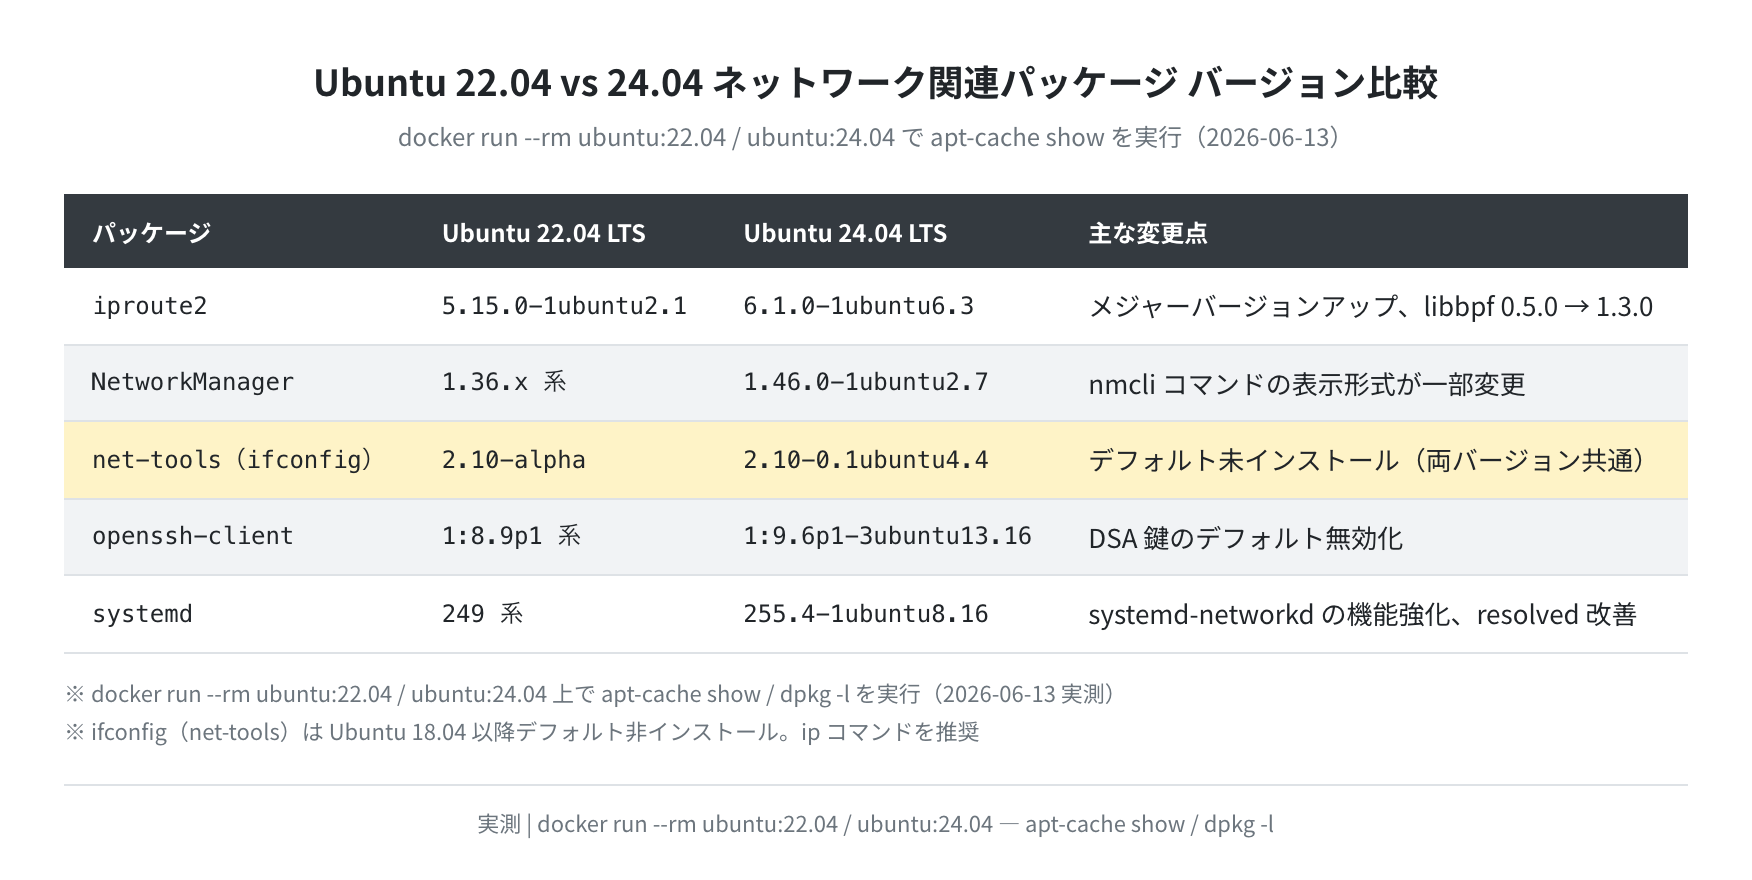Viewport: 1752px width, 880px height.
Task: Click the 主な変更点 column header
Action: (x=1148, y=233)
